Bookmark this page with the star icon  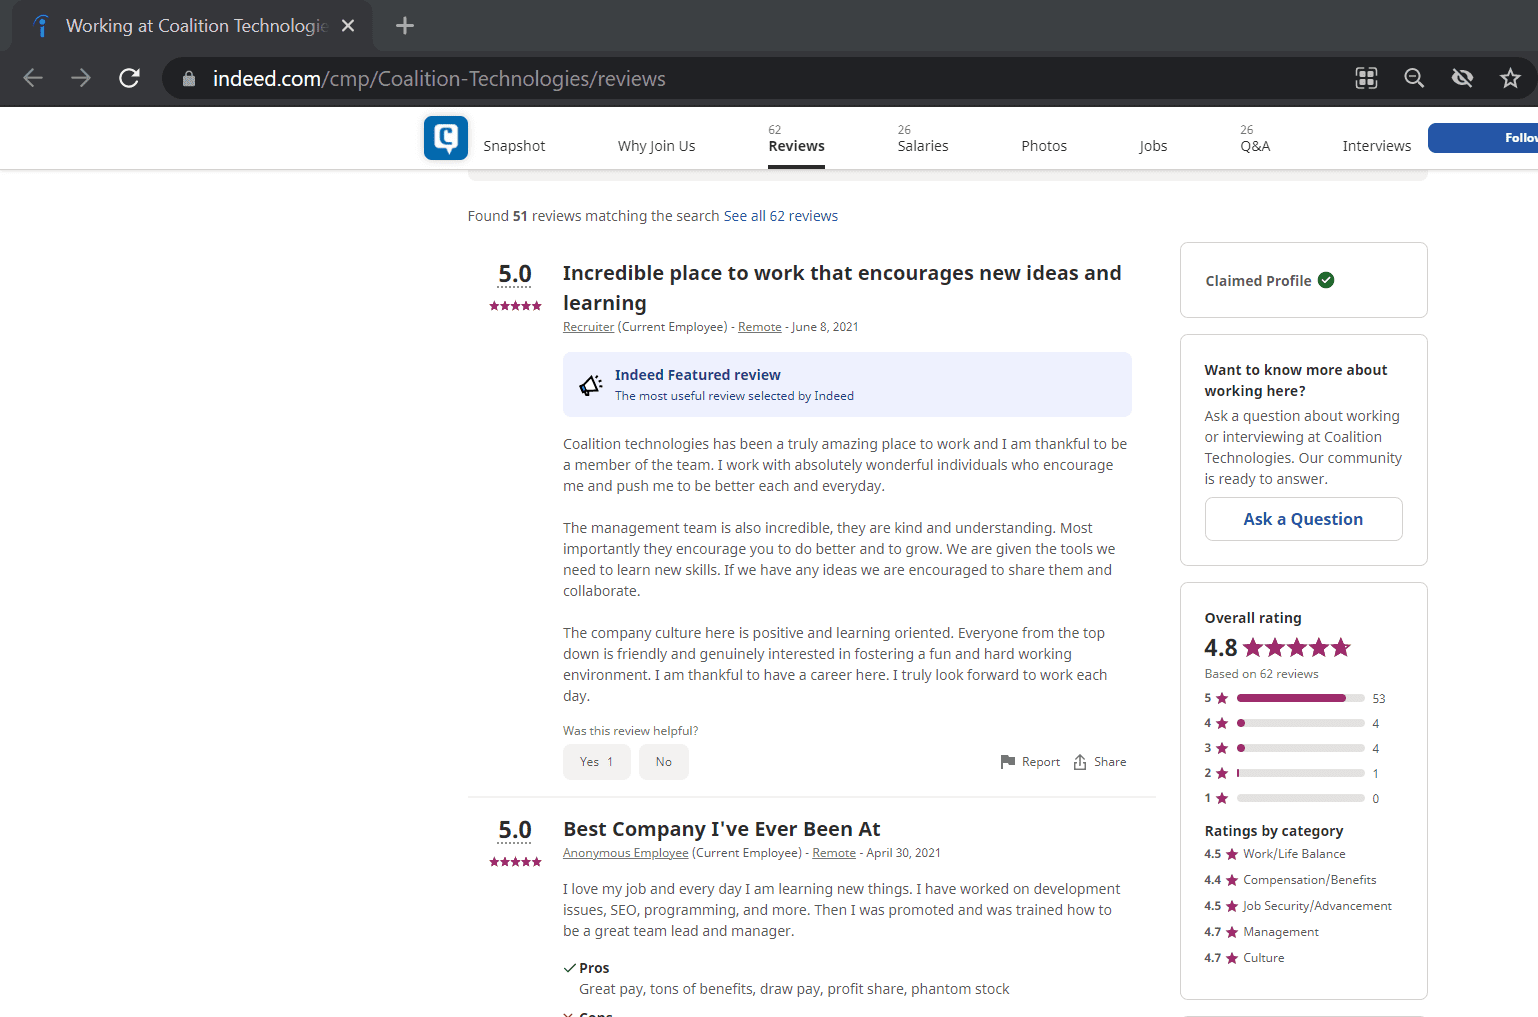click(1510, 78)
